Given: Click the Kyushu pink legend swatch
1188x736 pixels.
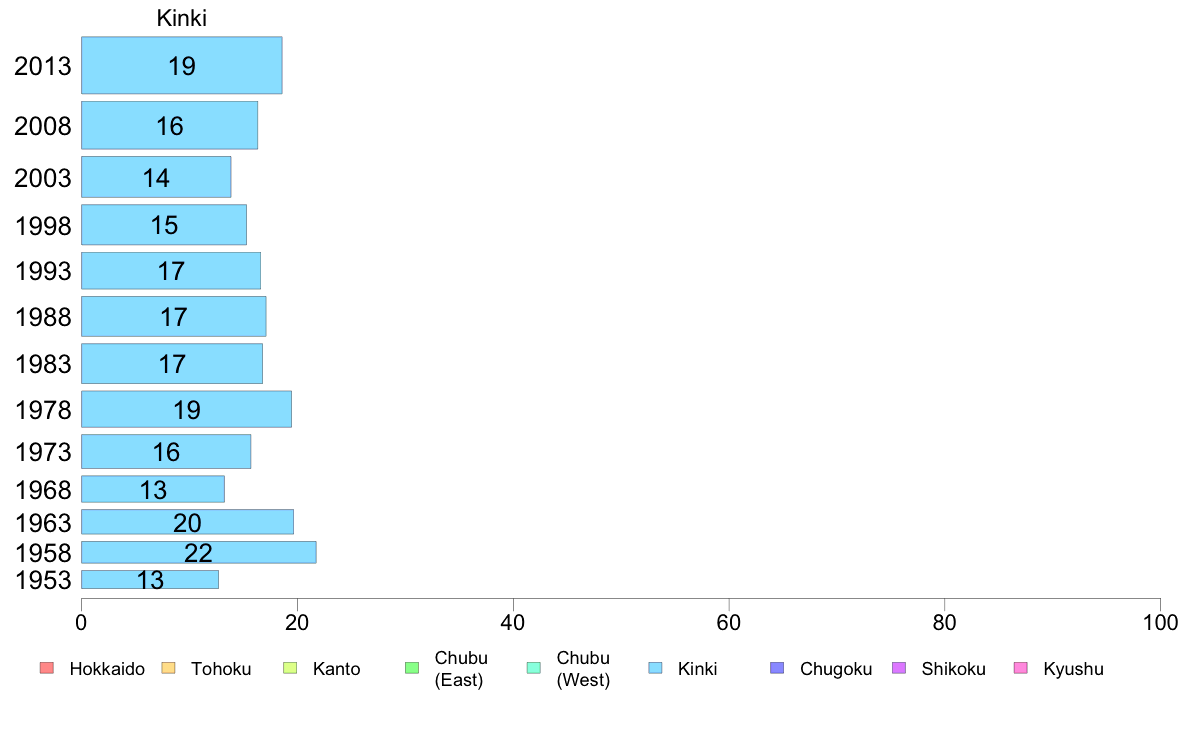Looking at the screenshot, I should tap(1021, 668).
